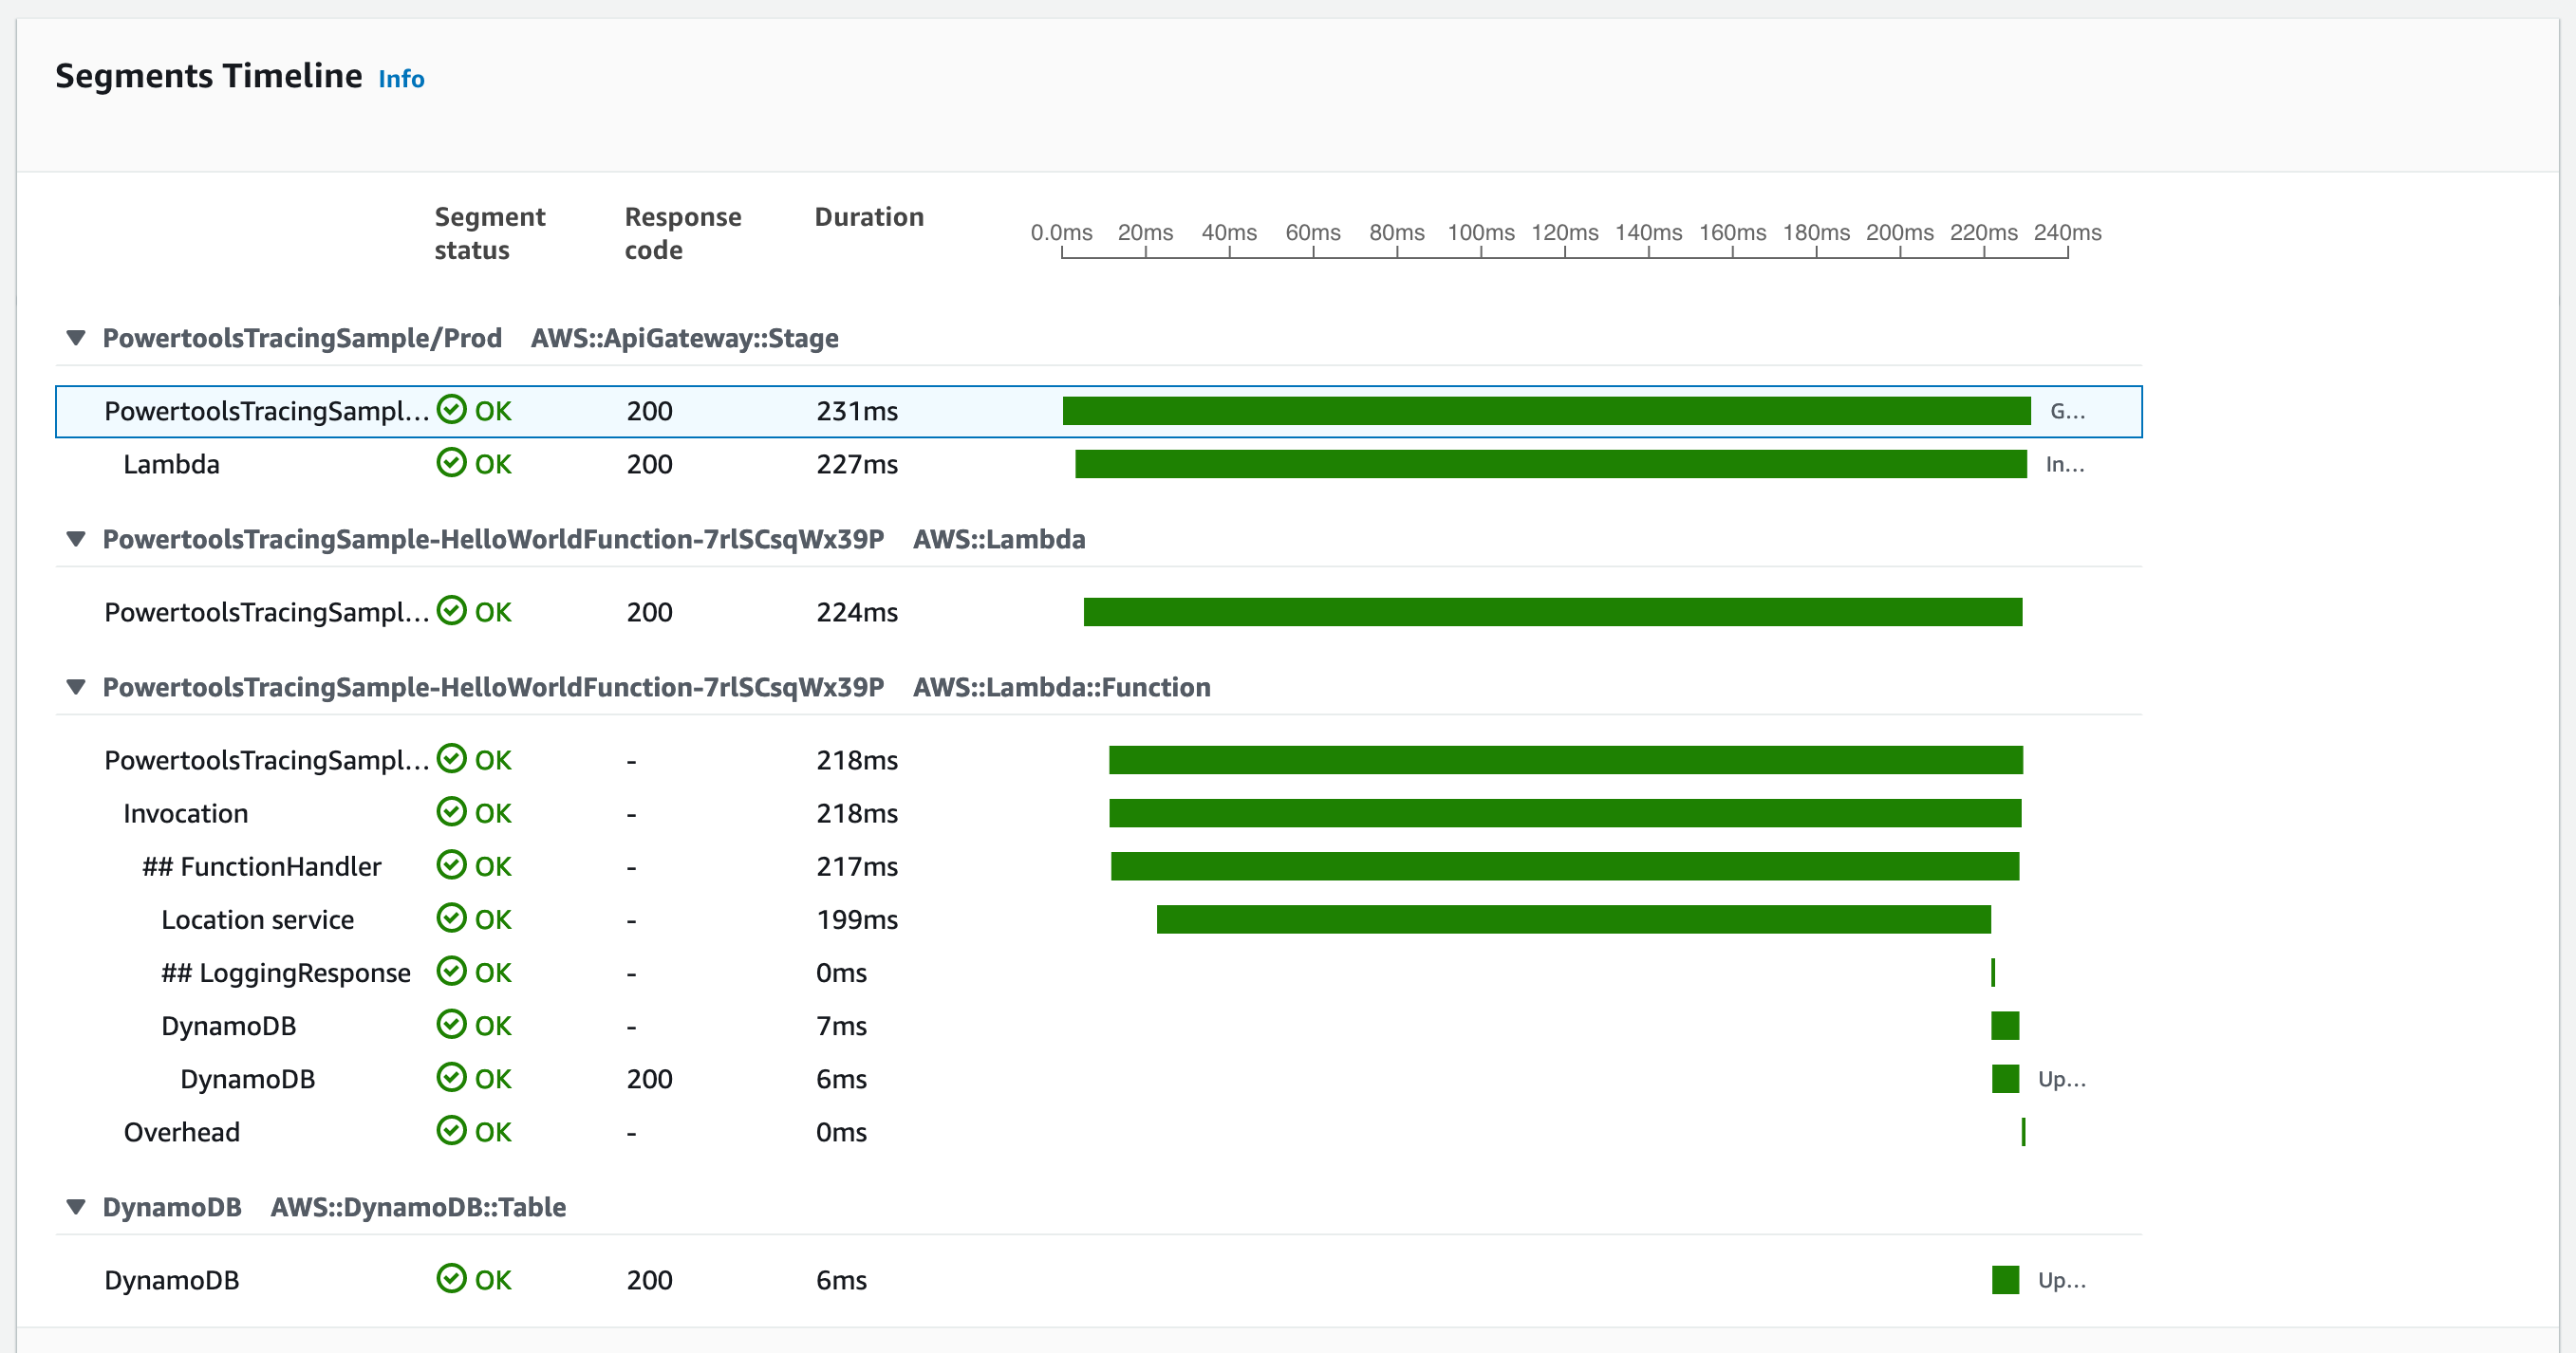The height and width of the screenshot is (1353, 2576).
Task: Select the Invocation subsegment row
Action: (185, 813)
